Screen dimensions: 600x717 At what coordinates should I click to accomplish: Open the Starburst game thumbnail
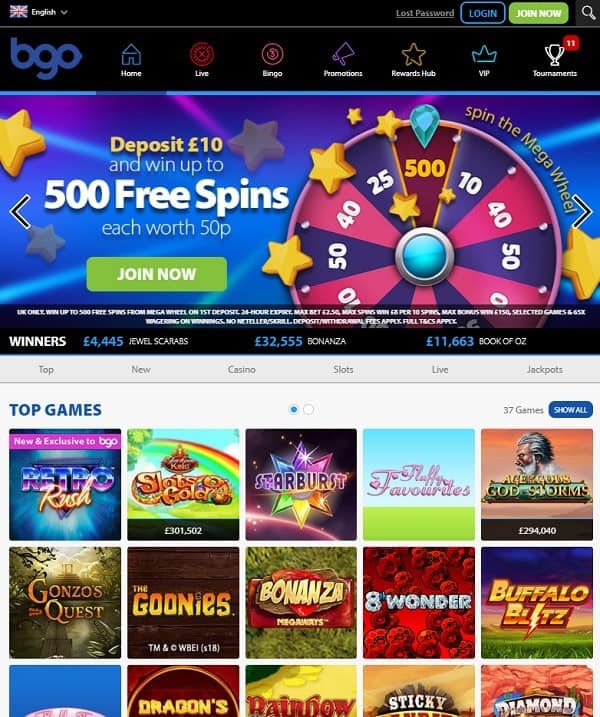point(301,484)
